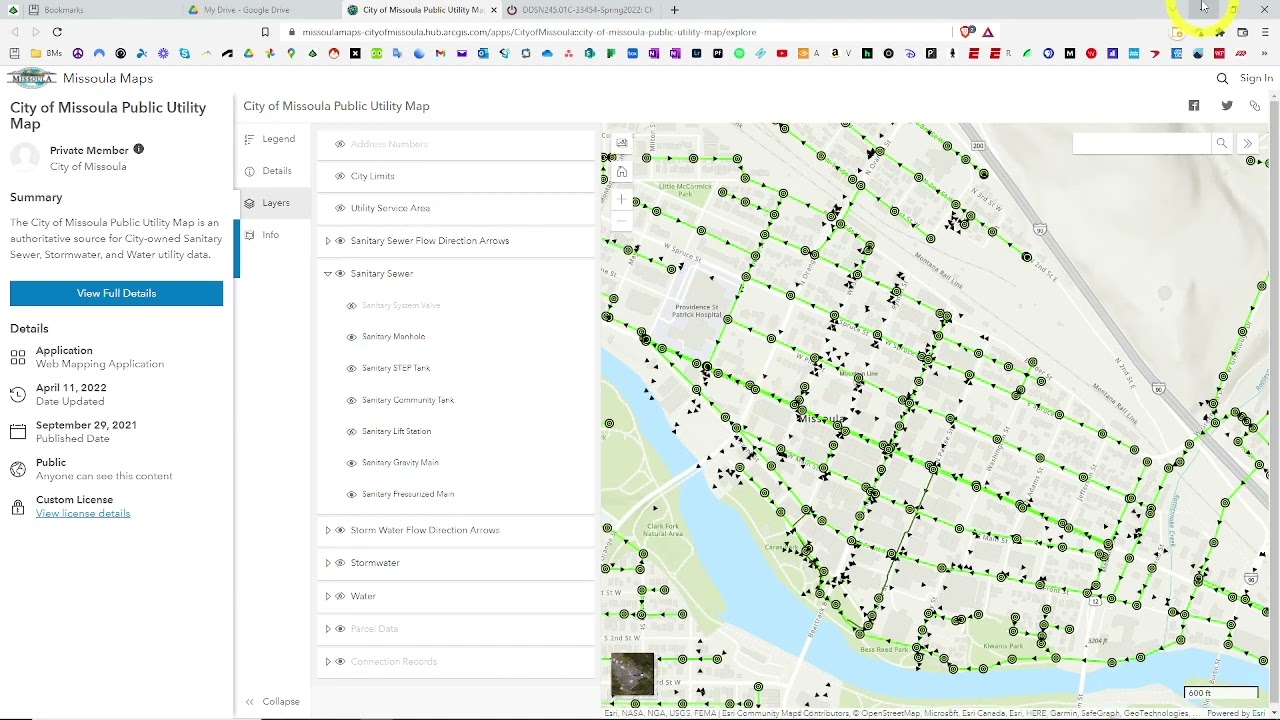The width and height of the screenshot is (1280, 720).
Task: Toggle visibility of Water layer
Action: [x=340, y=596]
